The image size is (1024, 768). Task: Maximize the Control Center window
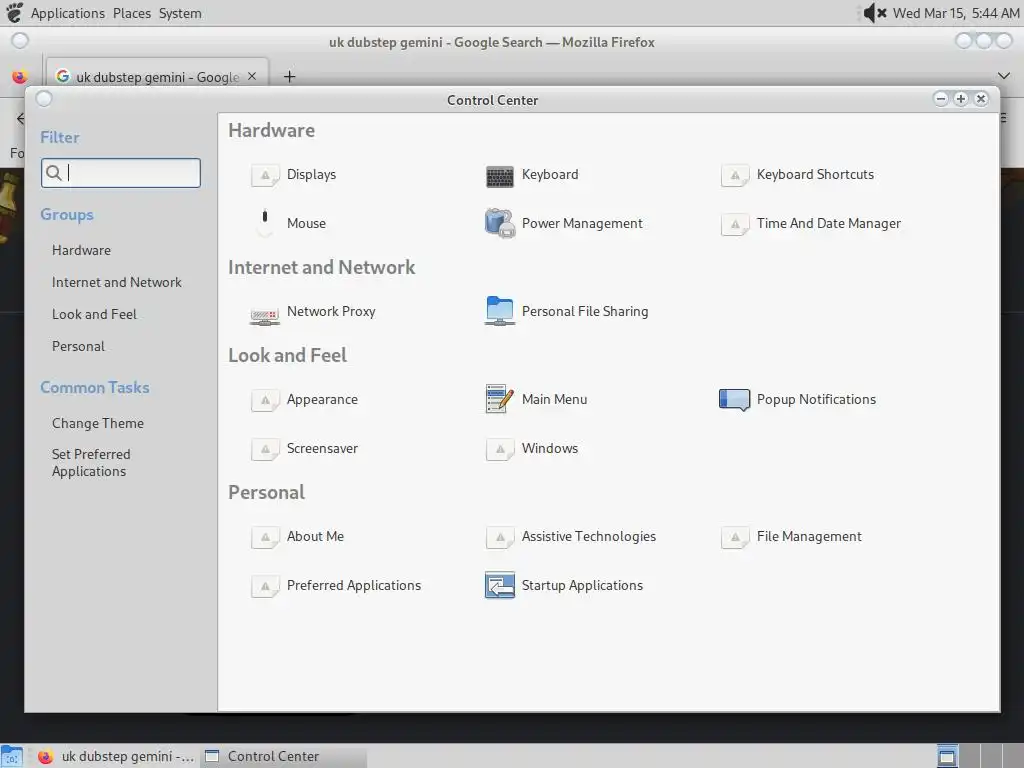coord(961,99)
